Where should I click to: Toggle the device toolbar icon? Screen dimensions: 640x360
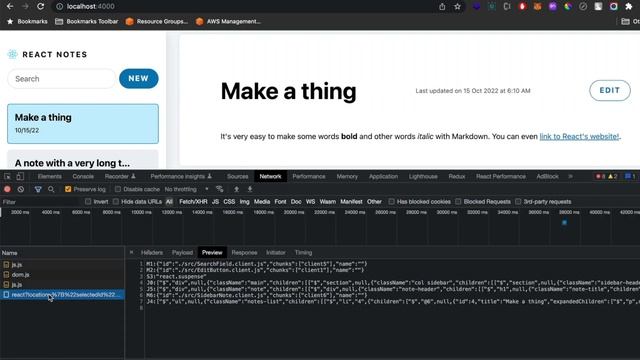click(20, 176)
